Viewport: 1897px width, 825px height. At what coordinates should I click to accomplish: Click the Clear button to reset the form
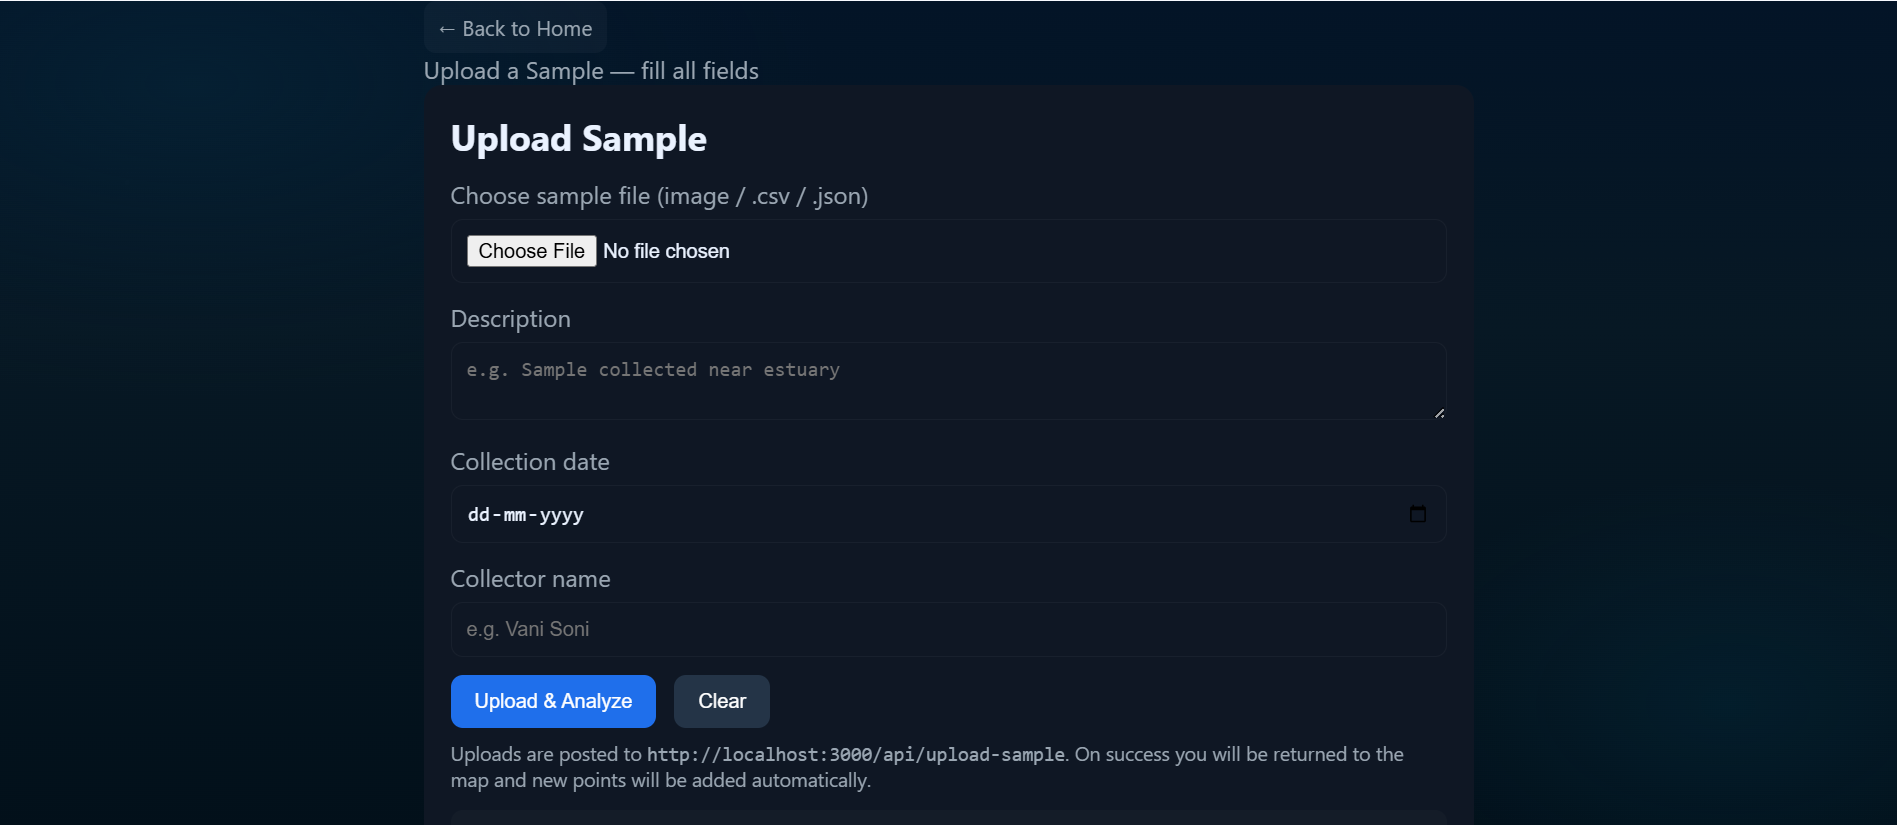(x=721, y=700)
